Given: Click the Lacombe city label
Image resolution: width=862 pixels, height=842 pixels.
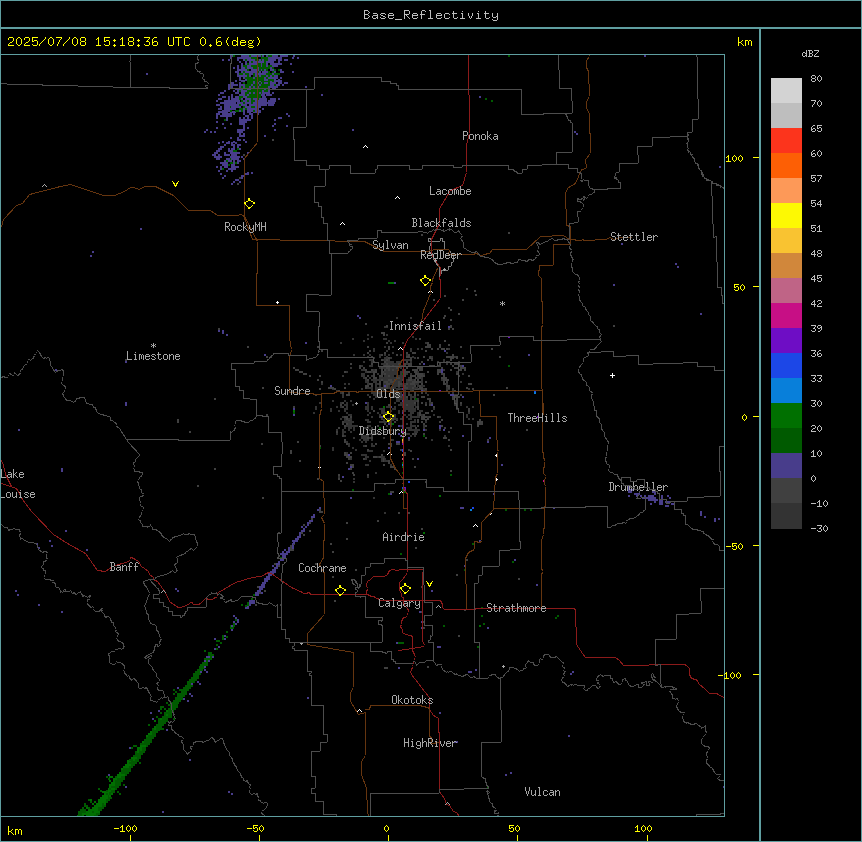Looking at the screenshot, I should [x=450, y=191].
